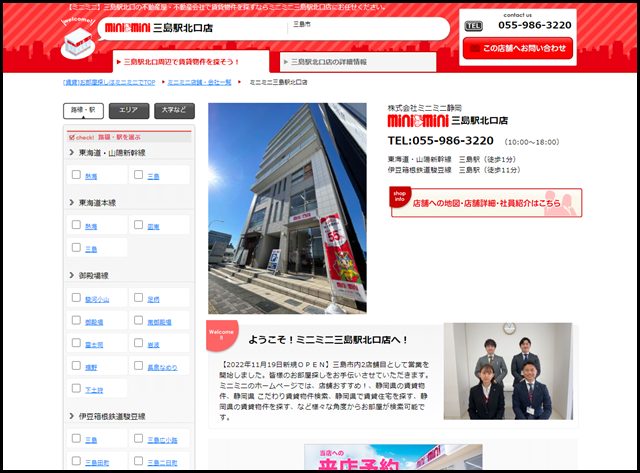Open ミニミニ店舗・会社一覧 breadcrumb link
This screenshot has width=640, height=473.
[199, 82]
